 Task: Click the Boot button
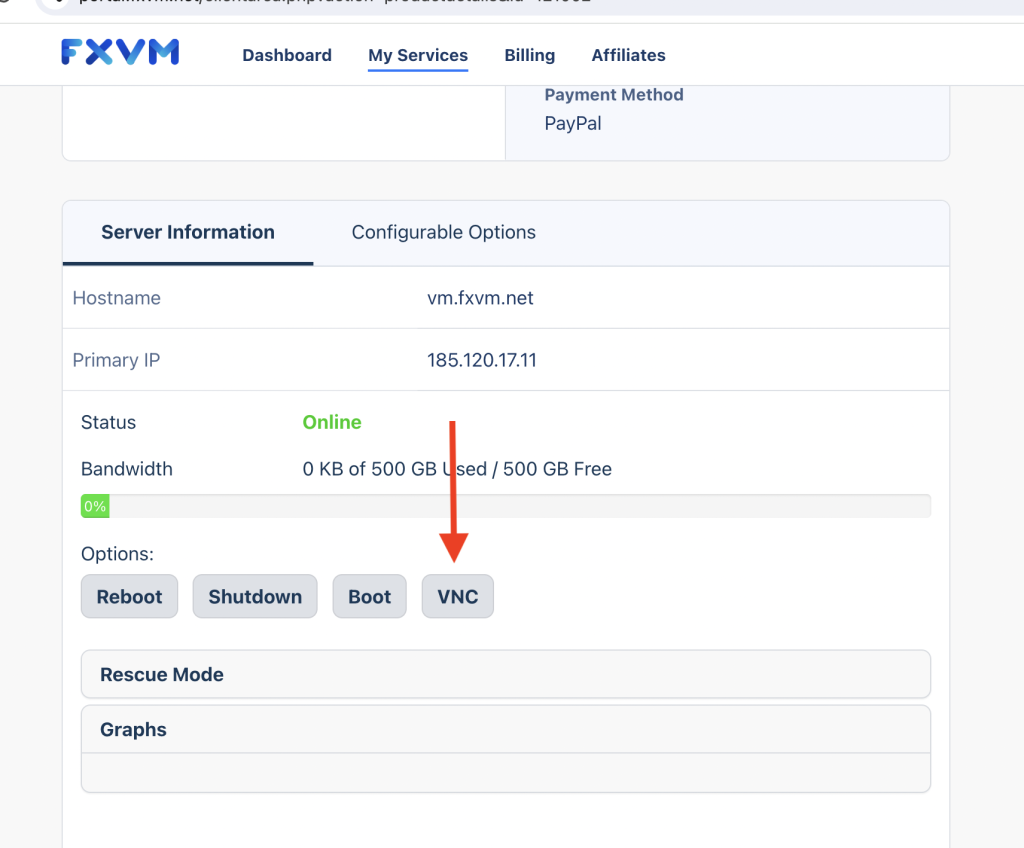coord(370,596)
